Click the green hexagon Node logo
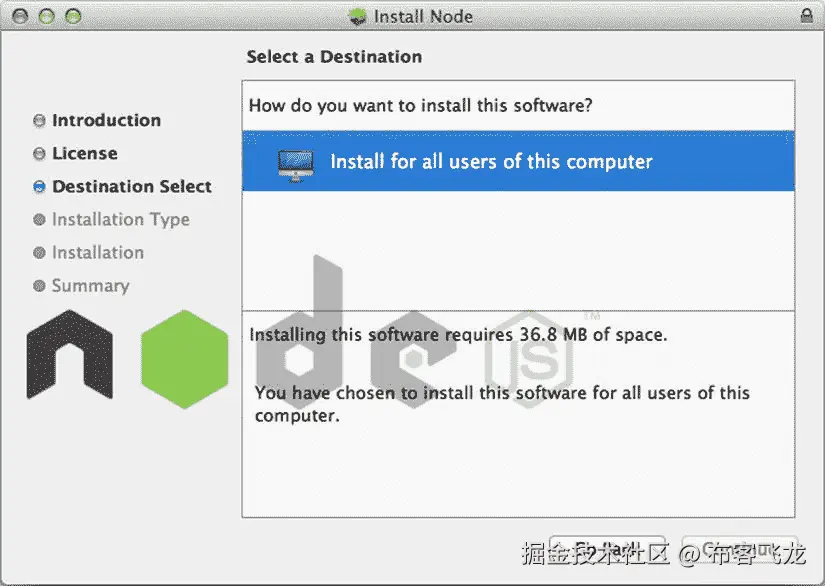The height and width of the screenshot is (586, 825). (x=185, y=359)
